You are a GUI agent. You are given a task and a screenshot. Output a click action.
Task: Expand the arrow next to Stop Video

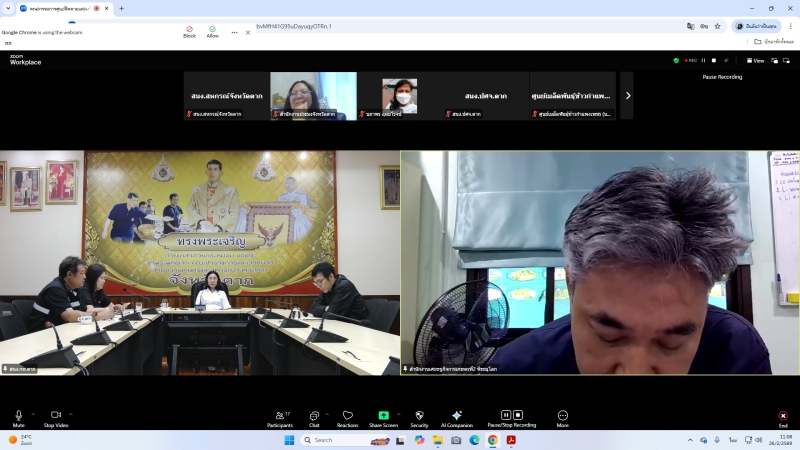tap(71, 413)
